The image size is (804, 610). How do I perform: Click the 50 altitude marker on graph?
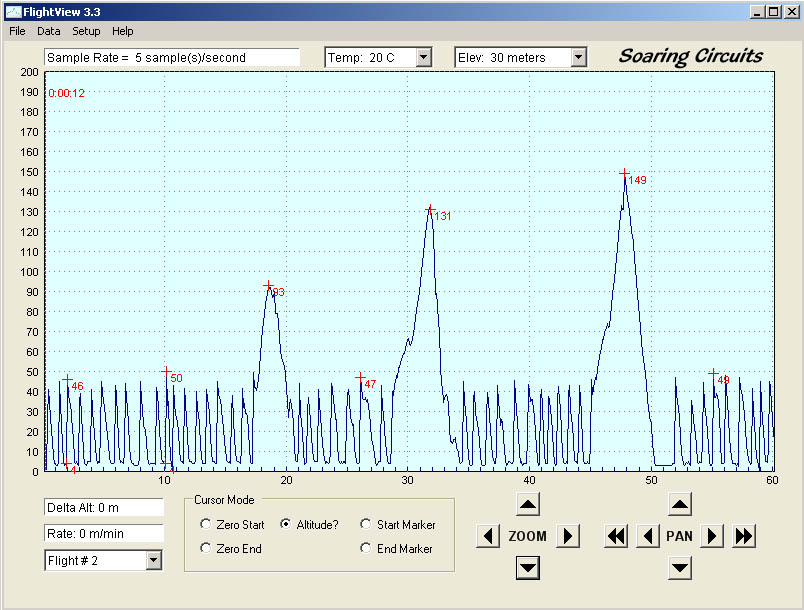[166, 372]
